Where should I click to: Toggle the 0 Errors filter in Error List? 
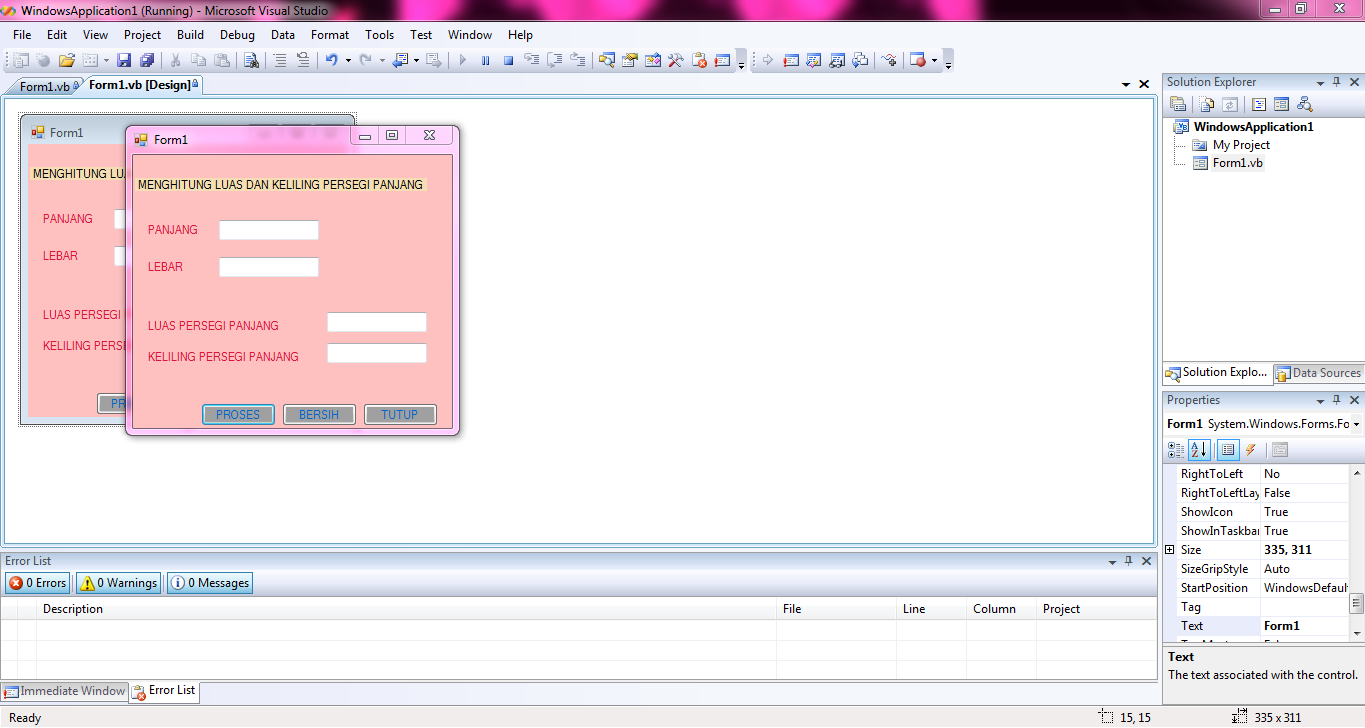tap(37, 582)
